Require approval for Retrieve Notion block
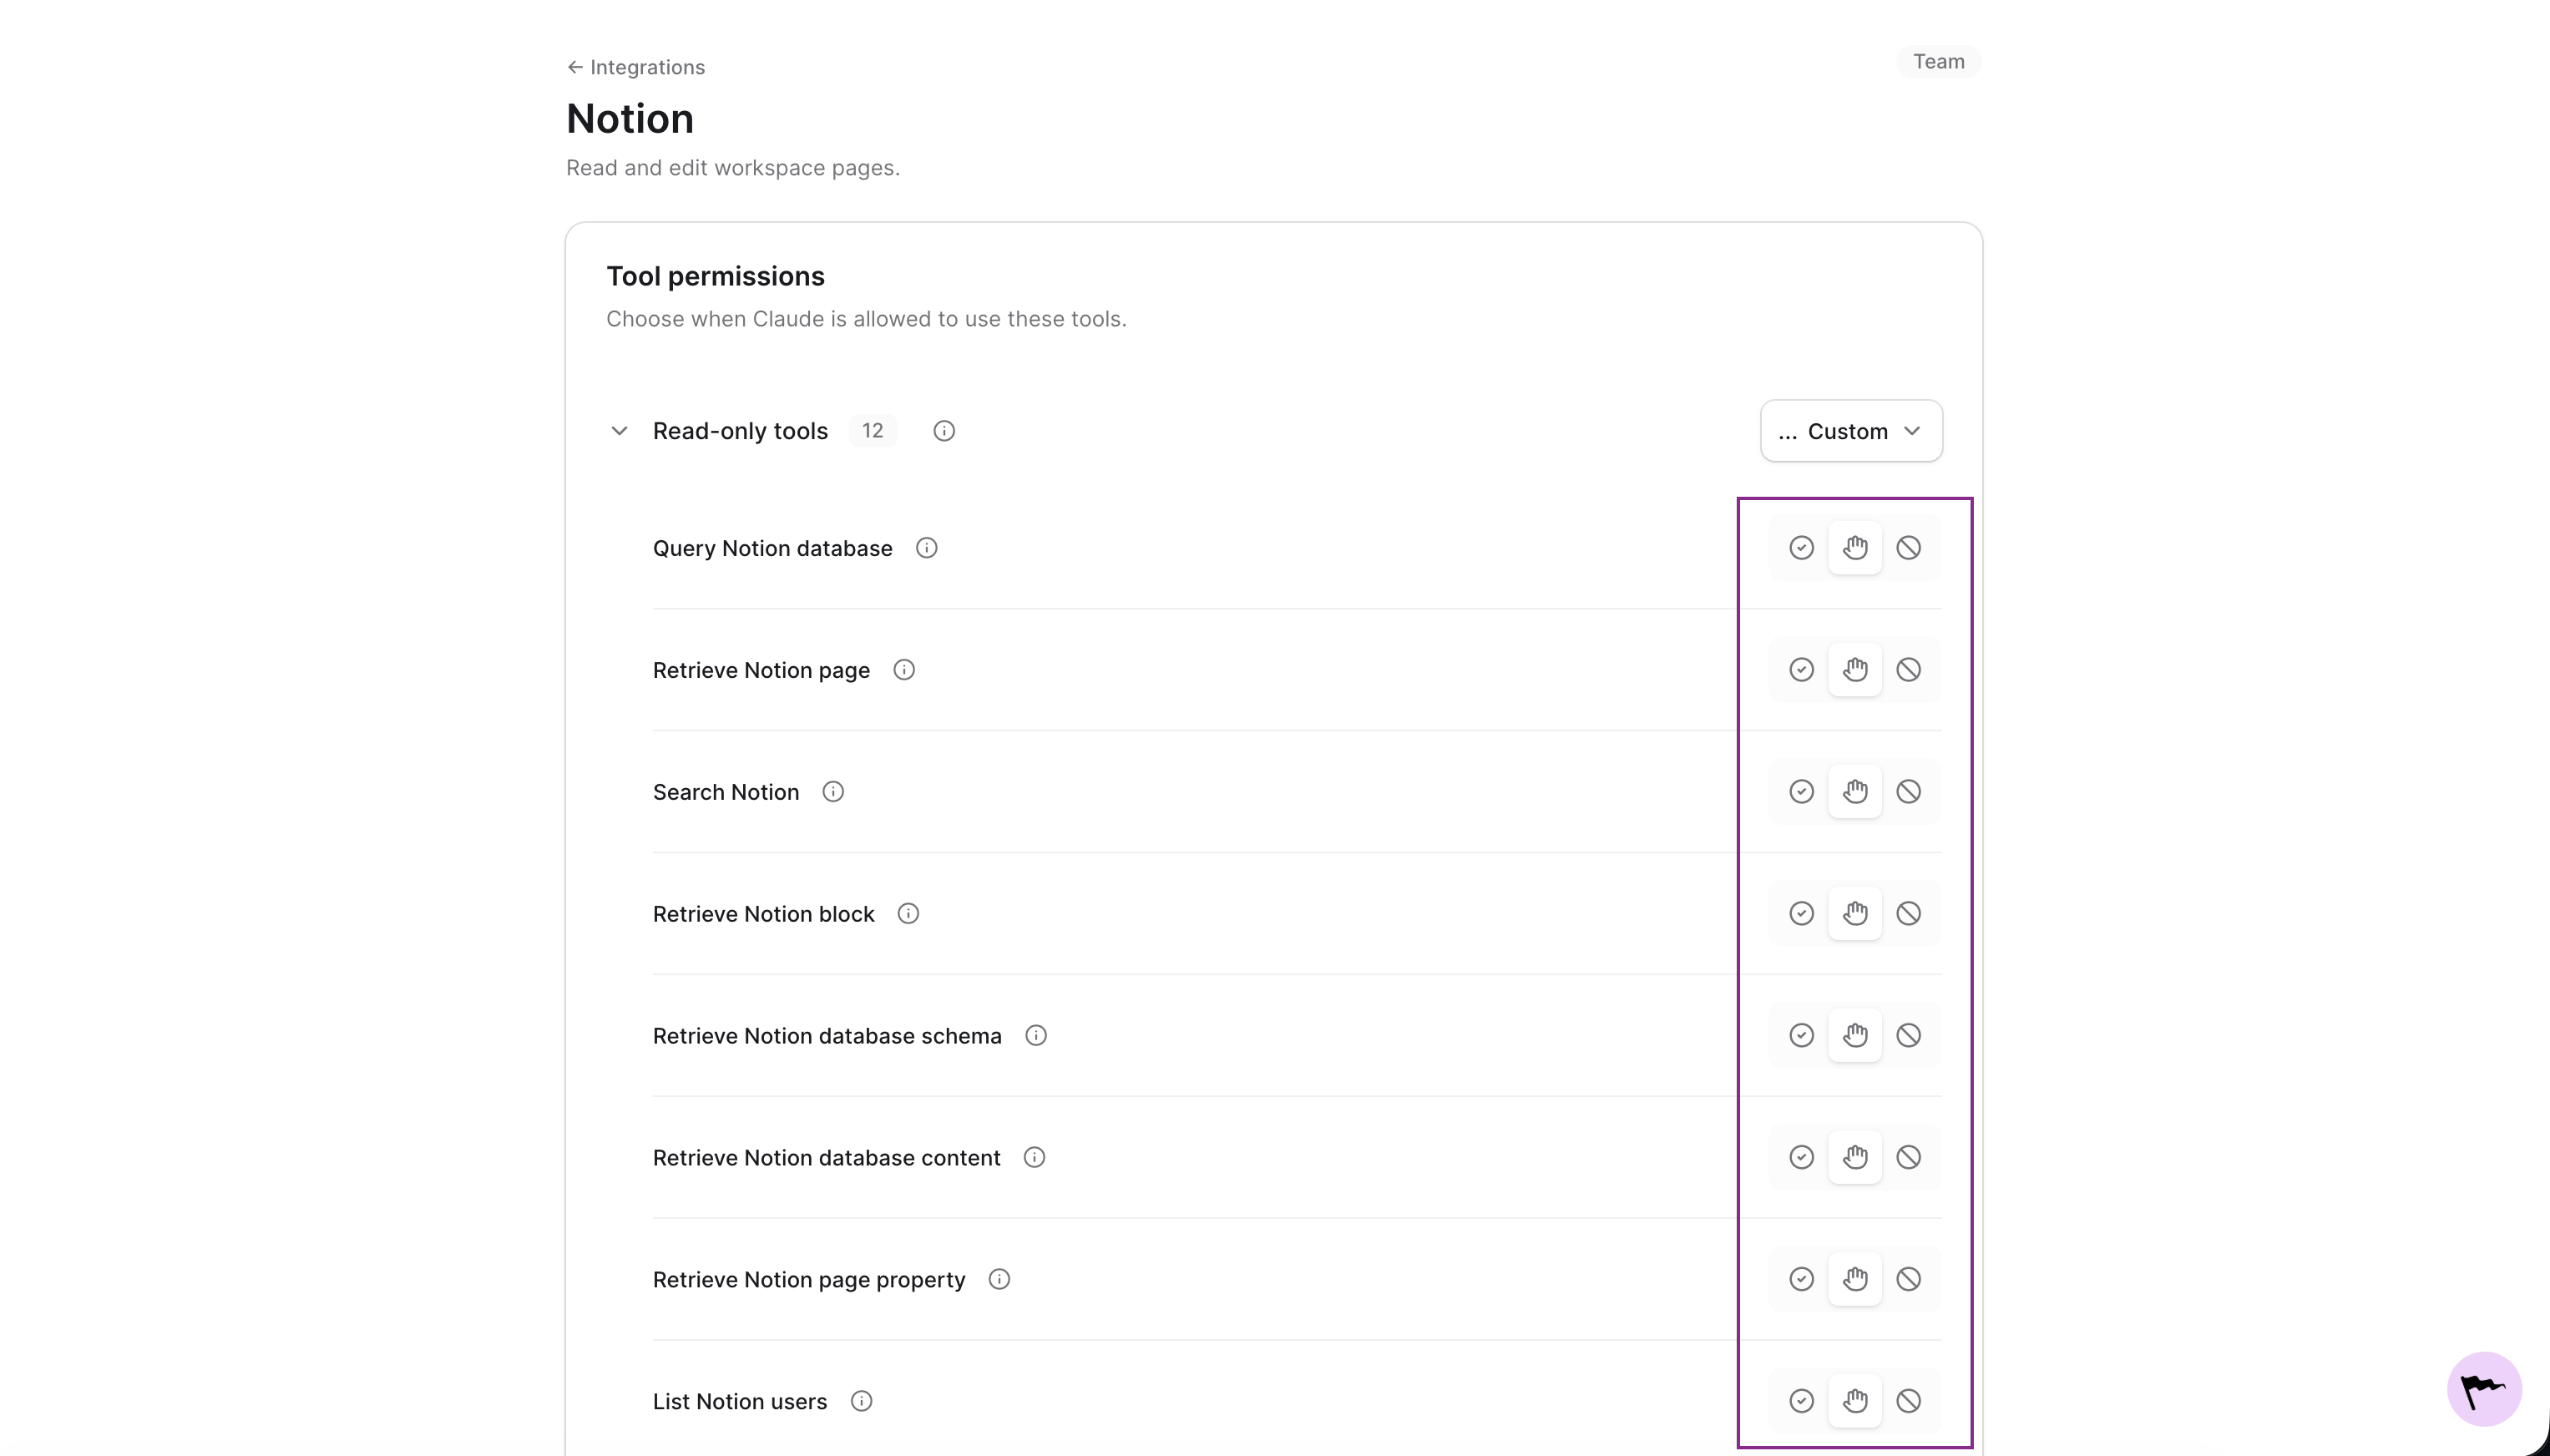The width and height of the screenshot is (2550, 1456). [1855, 914]
